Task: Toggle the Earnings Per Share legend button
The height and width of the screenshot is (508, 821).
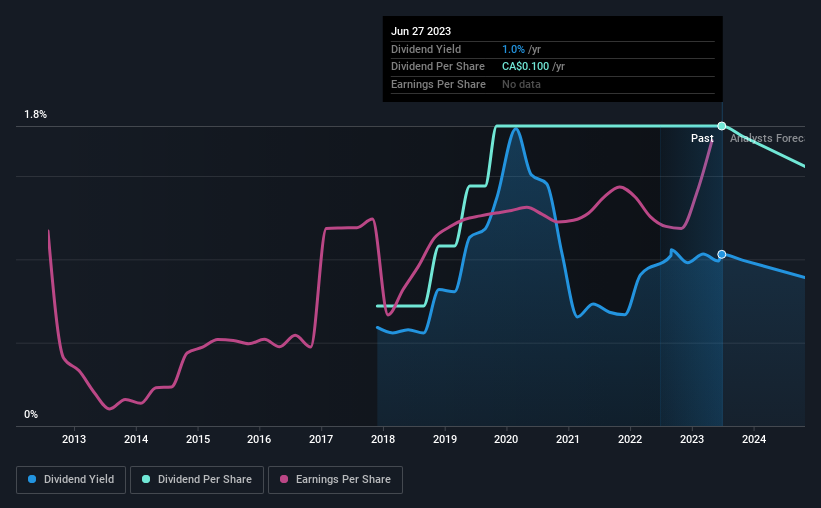Action: click(335, 480)
